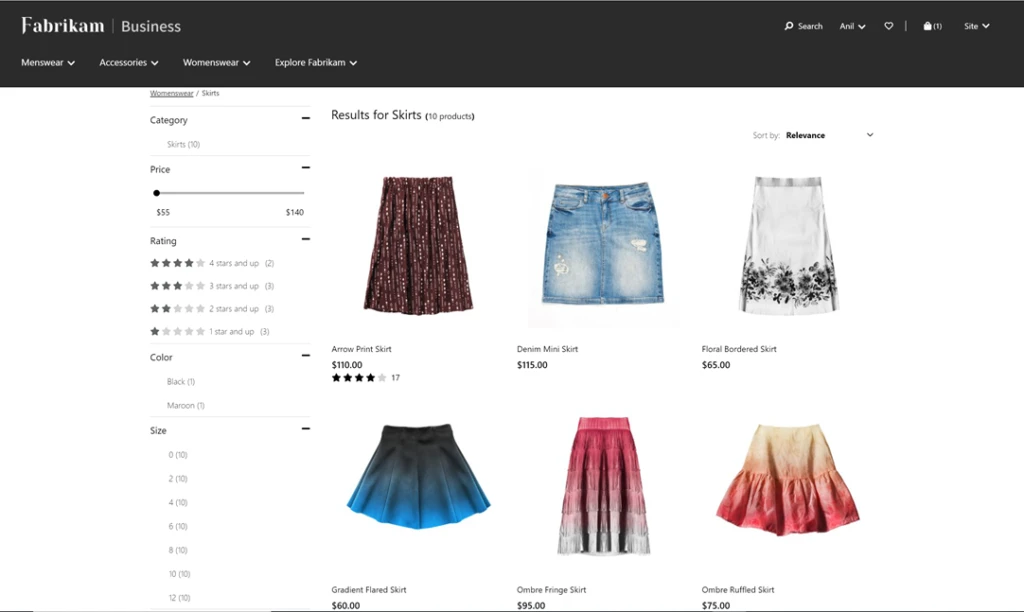View the shopping bag with 1 item
The height and width of the screenshot is (612, 1024).
coord(930,26)
